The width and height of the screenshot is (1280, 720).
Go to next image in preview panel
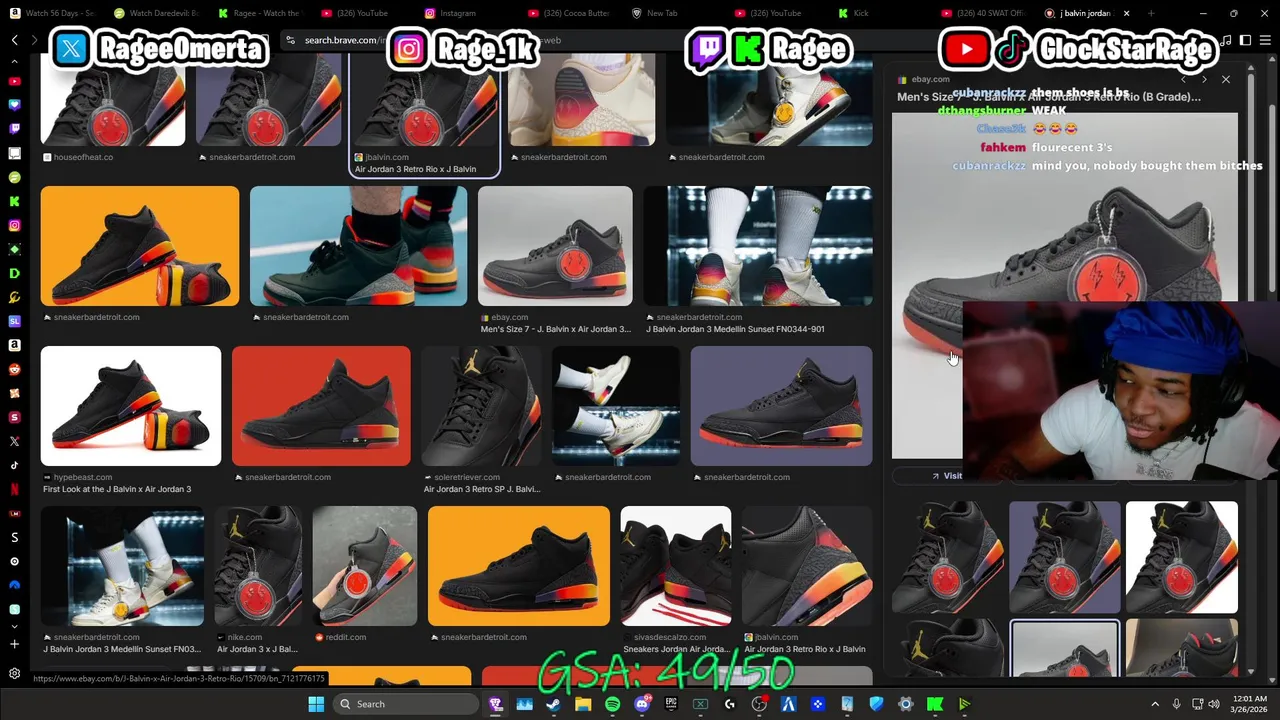click(1204, 79)
